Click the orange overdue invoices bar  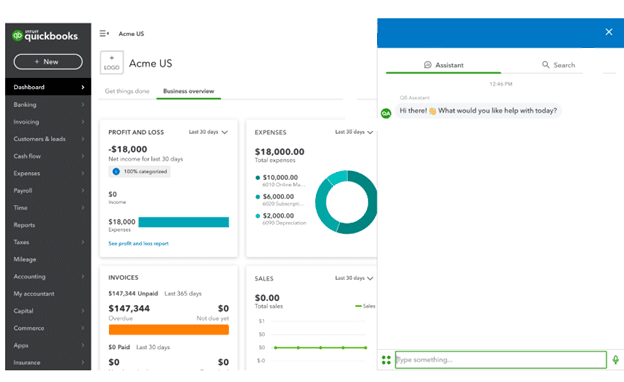169,329
